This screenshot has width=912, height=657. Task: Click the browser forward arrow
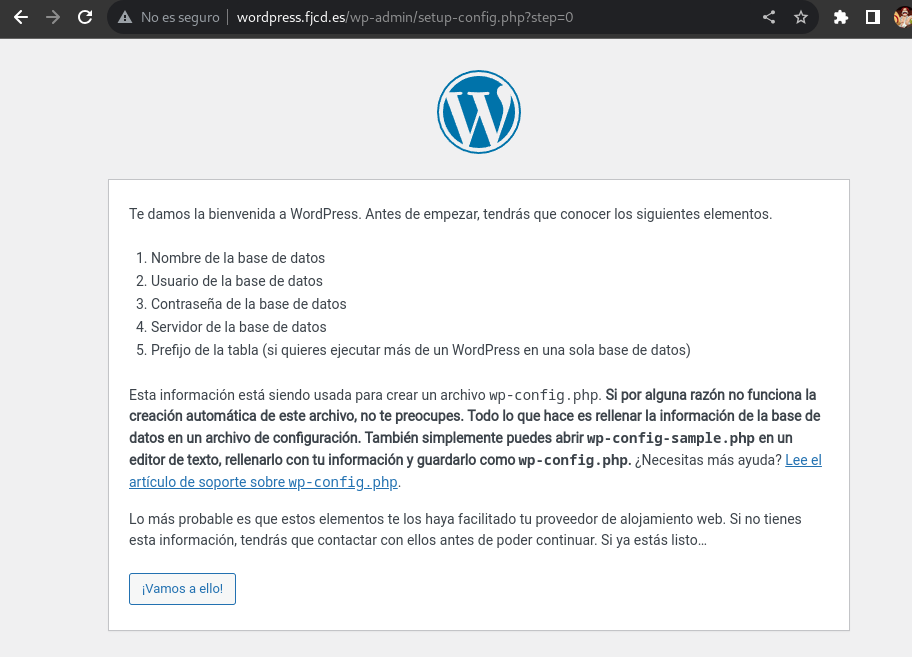(53, 17)
